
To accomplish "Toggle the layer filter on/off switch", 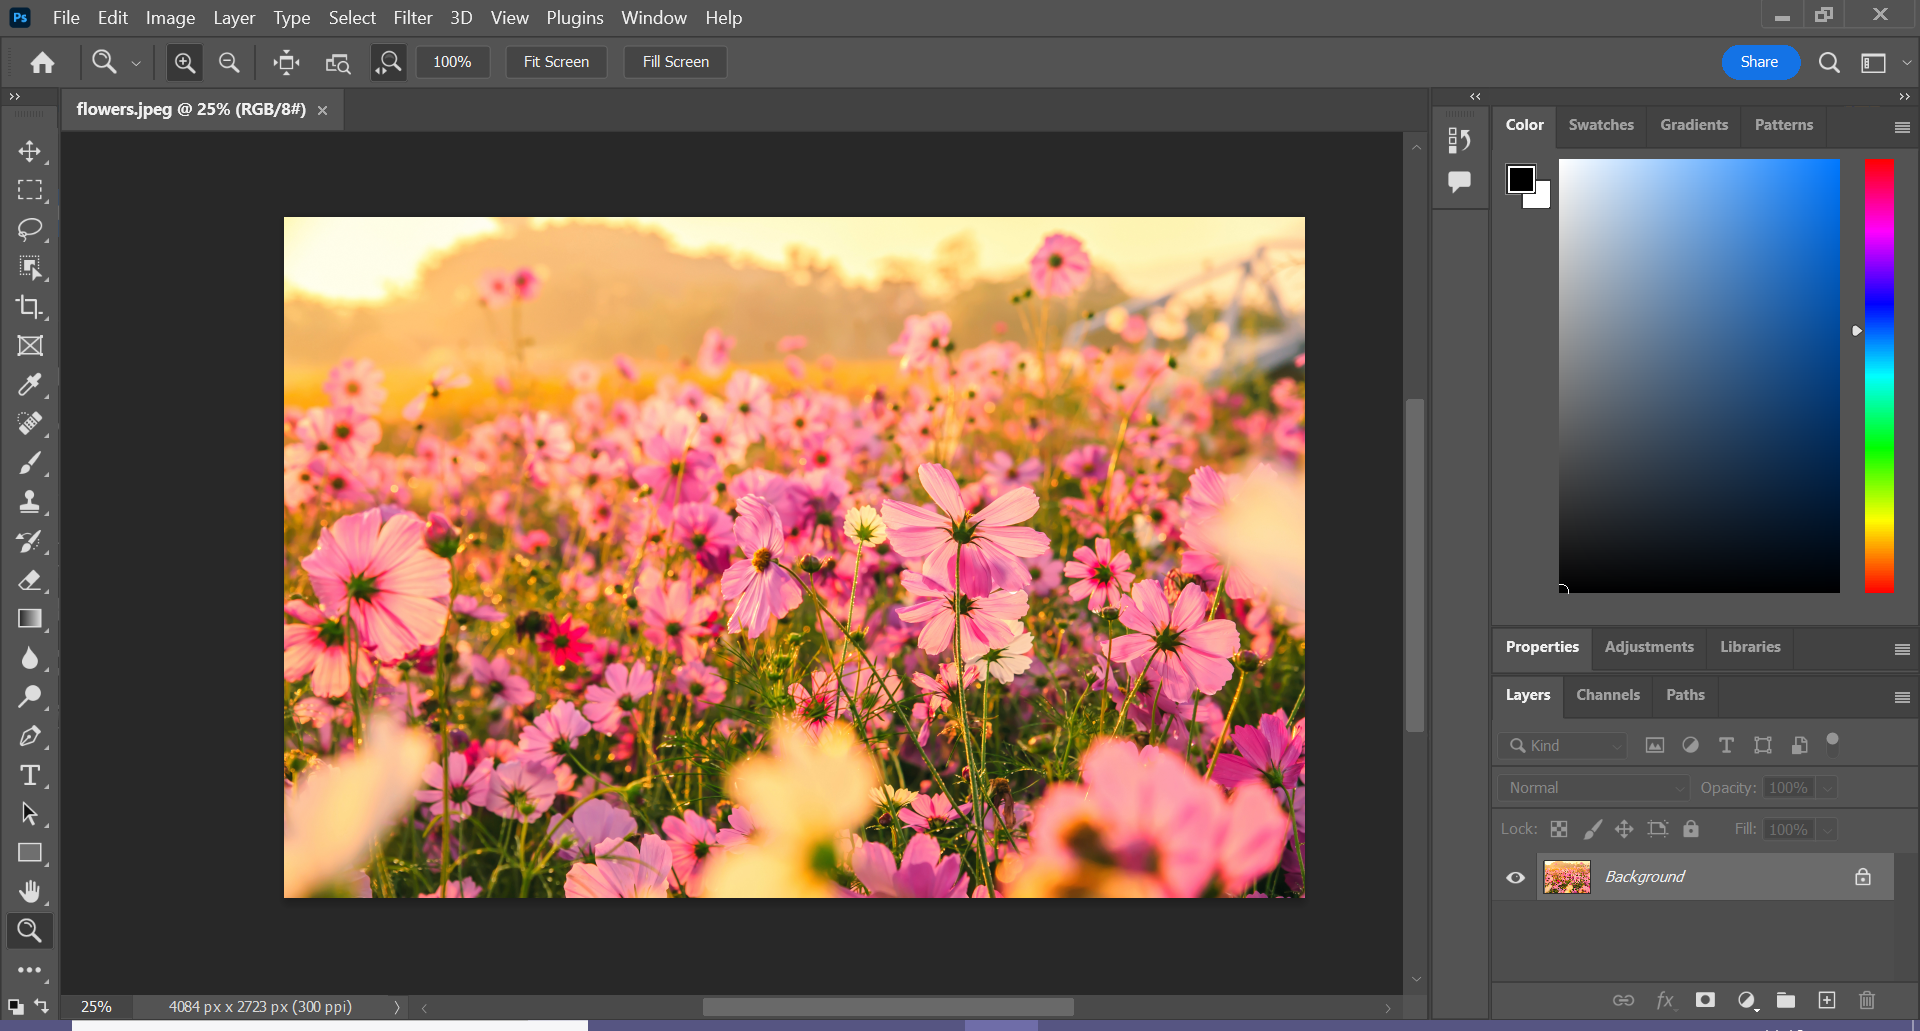I will click(x=1833, y=743).
